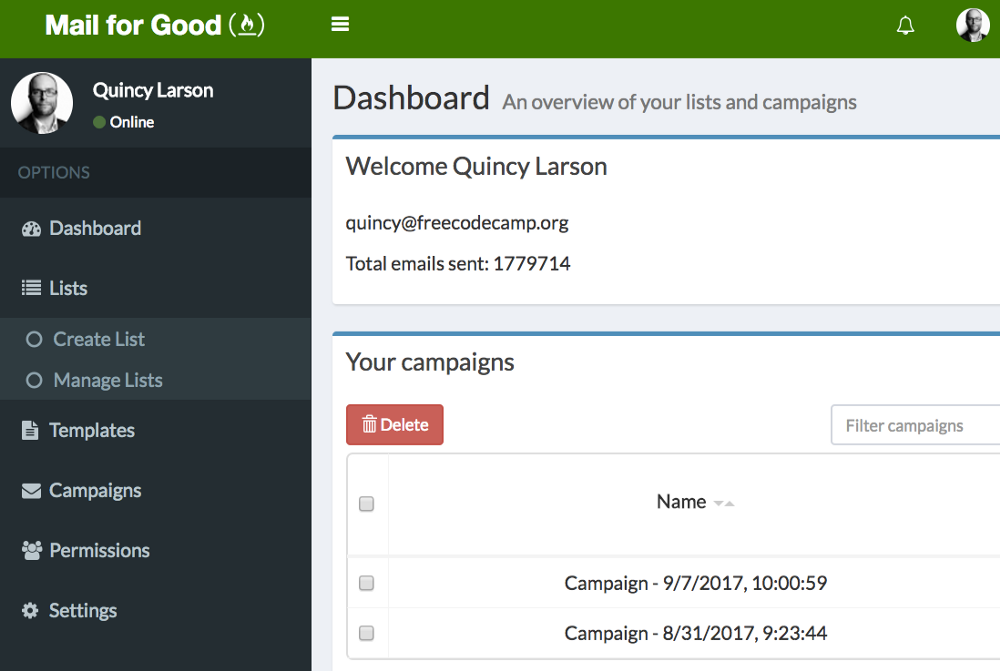The image size is (1000, 671).
Task: Click the hamburger menu toggle icon
Action: tap(340, 25)
